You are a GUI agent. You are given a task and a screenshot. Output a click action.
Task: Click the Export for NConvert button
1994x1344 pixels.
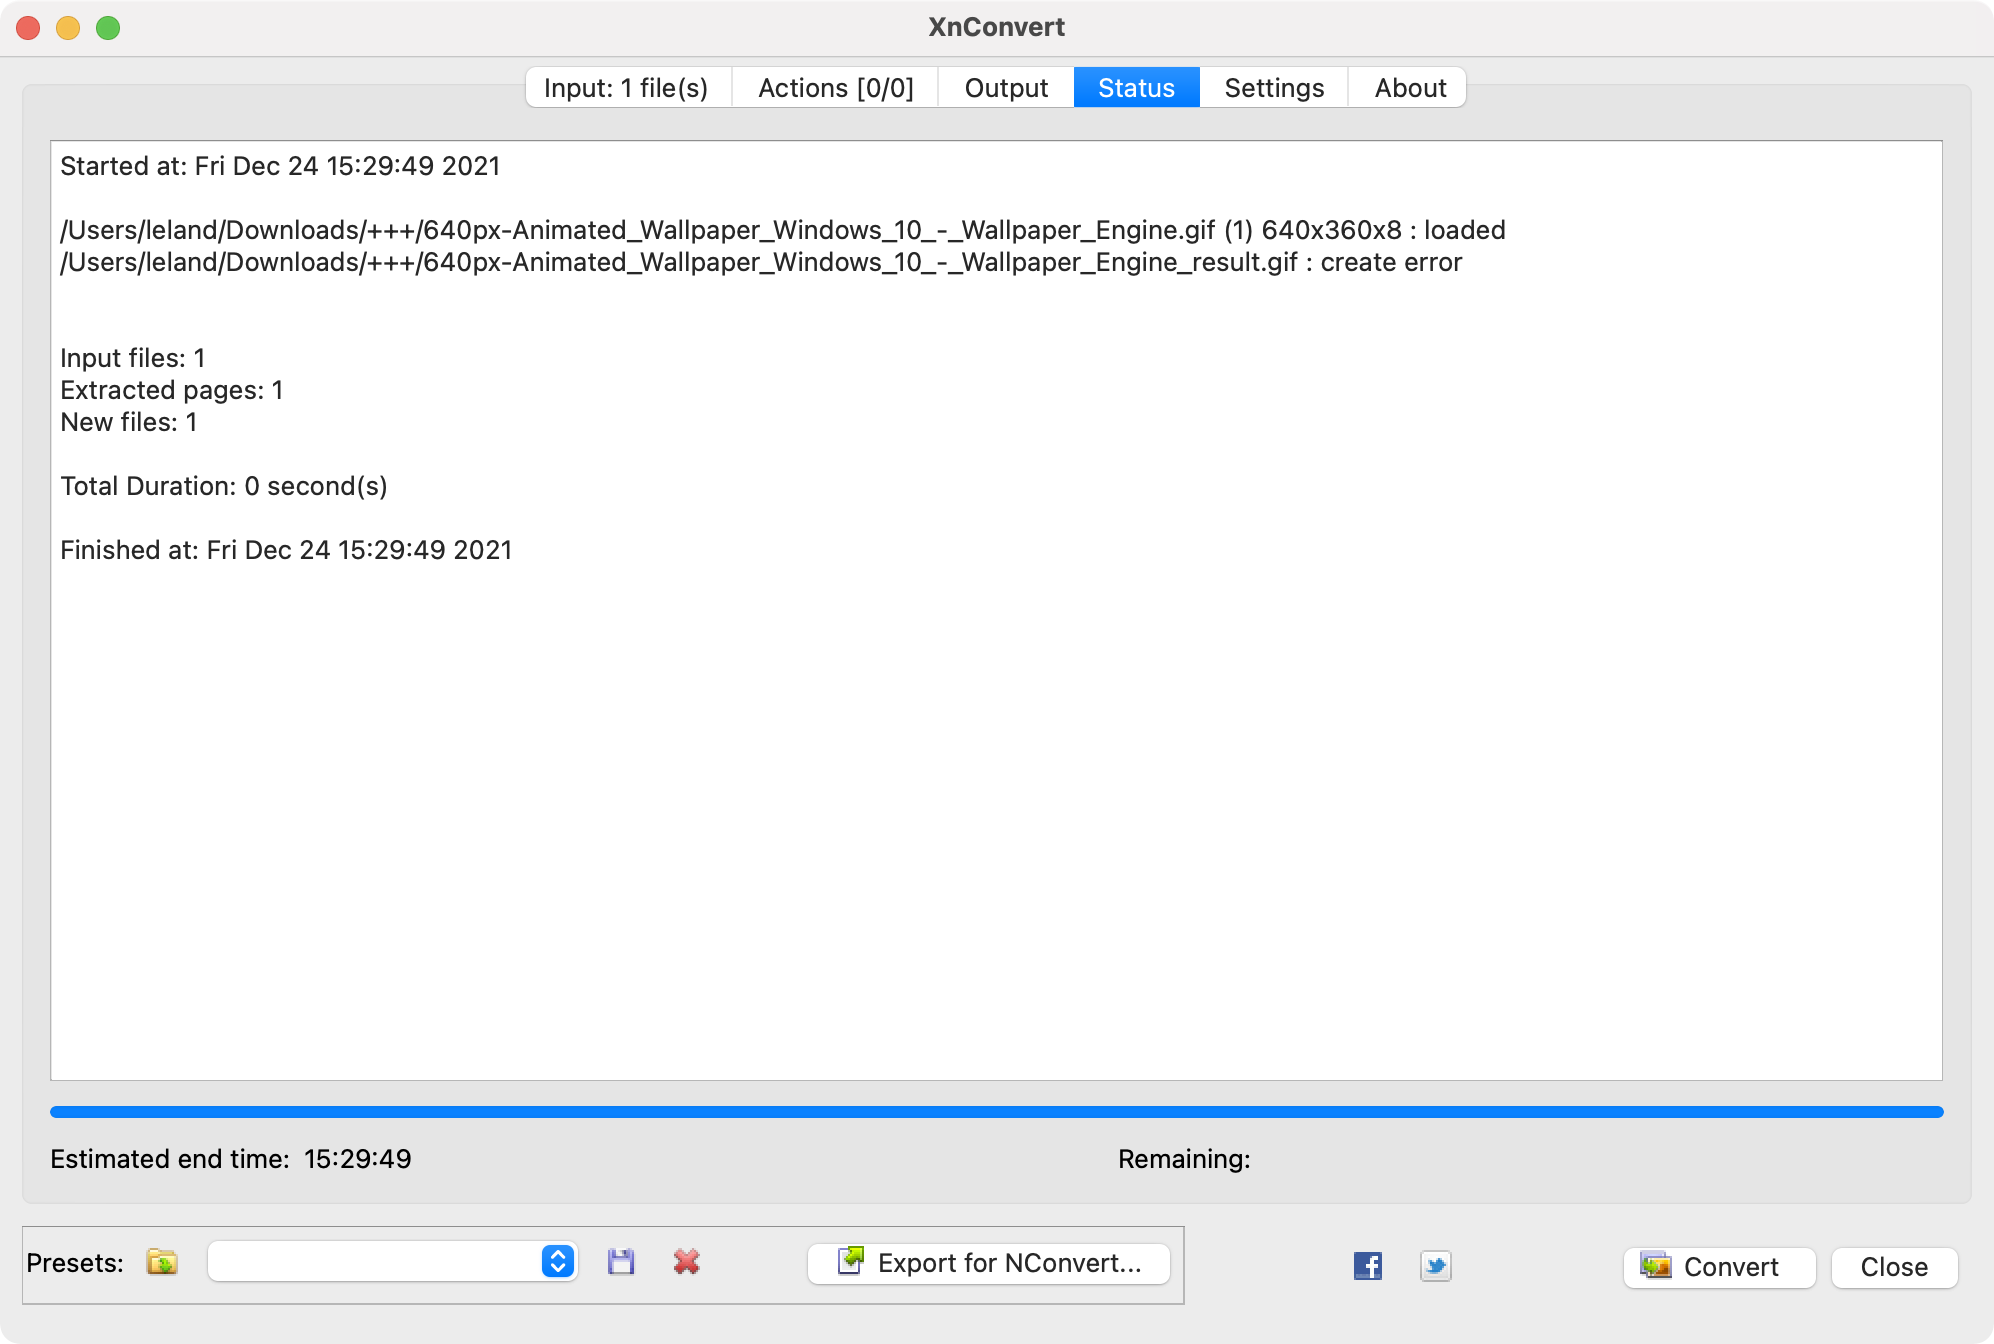[x=989, y=1263]
